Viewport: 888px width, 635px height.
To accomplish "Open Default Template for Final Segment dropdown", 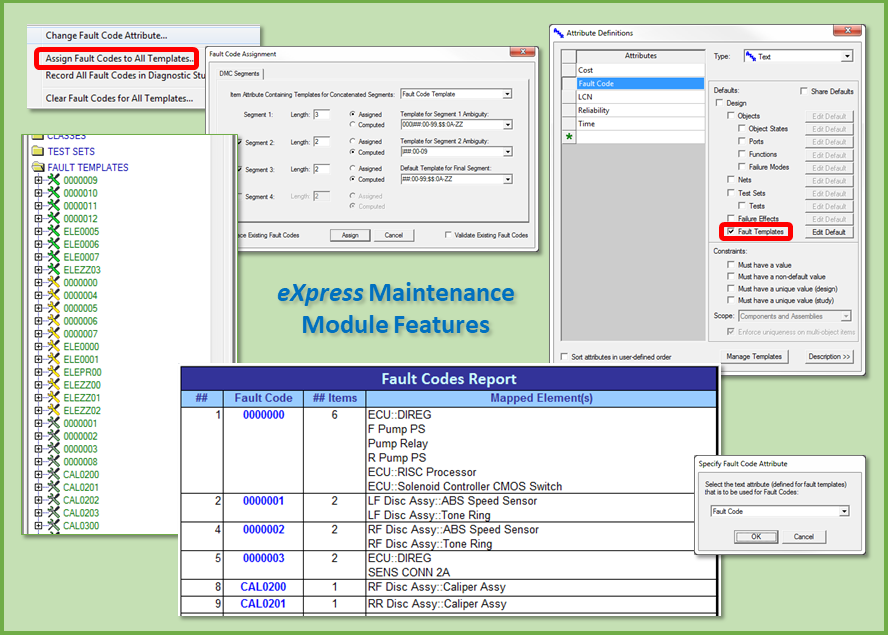I will click(x=507, y=179).
